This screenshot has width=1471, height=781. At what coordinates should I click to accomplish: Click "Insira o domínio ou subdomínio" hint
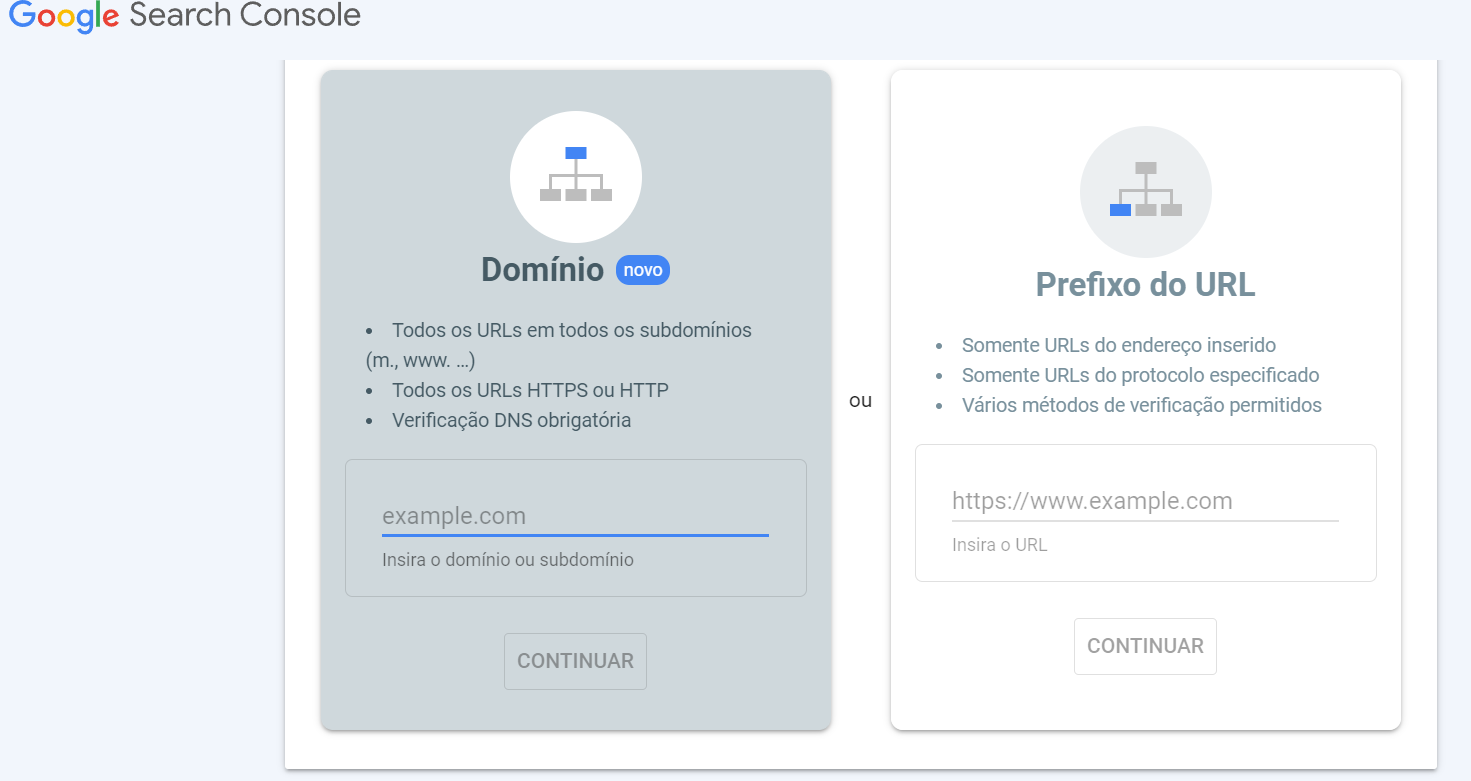[x=508, y=560]
